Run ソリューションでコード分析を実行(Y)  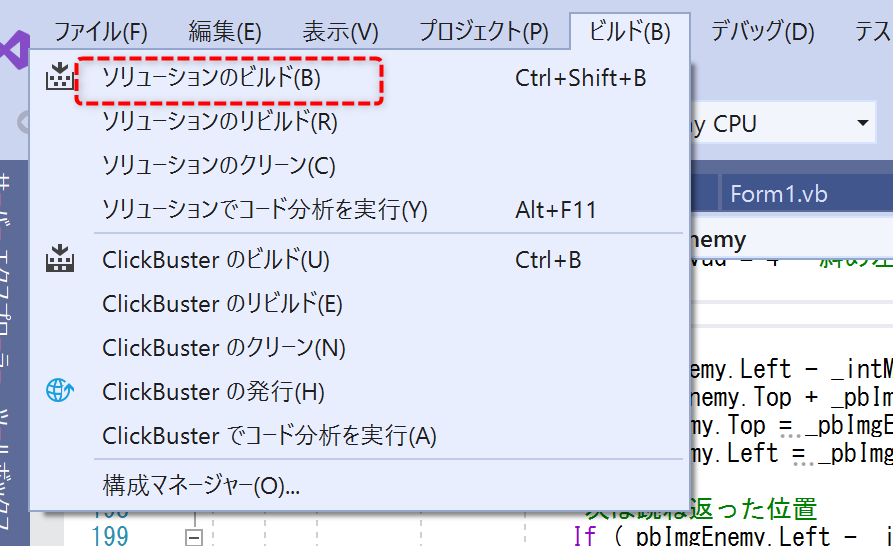point(359,210)
